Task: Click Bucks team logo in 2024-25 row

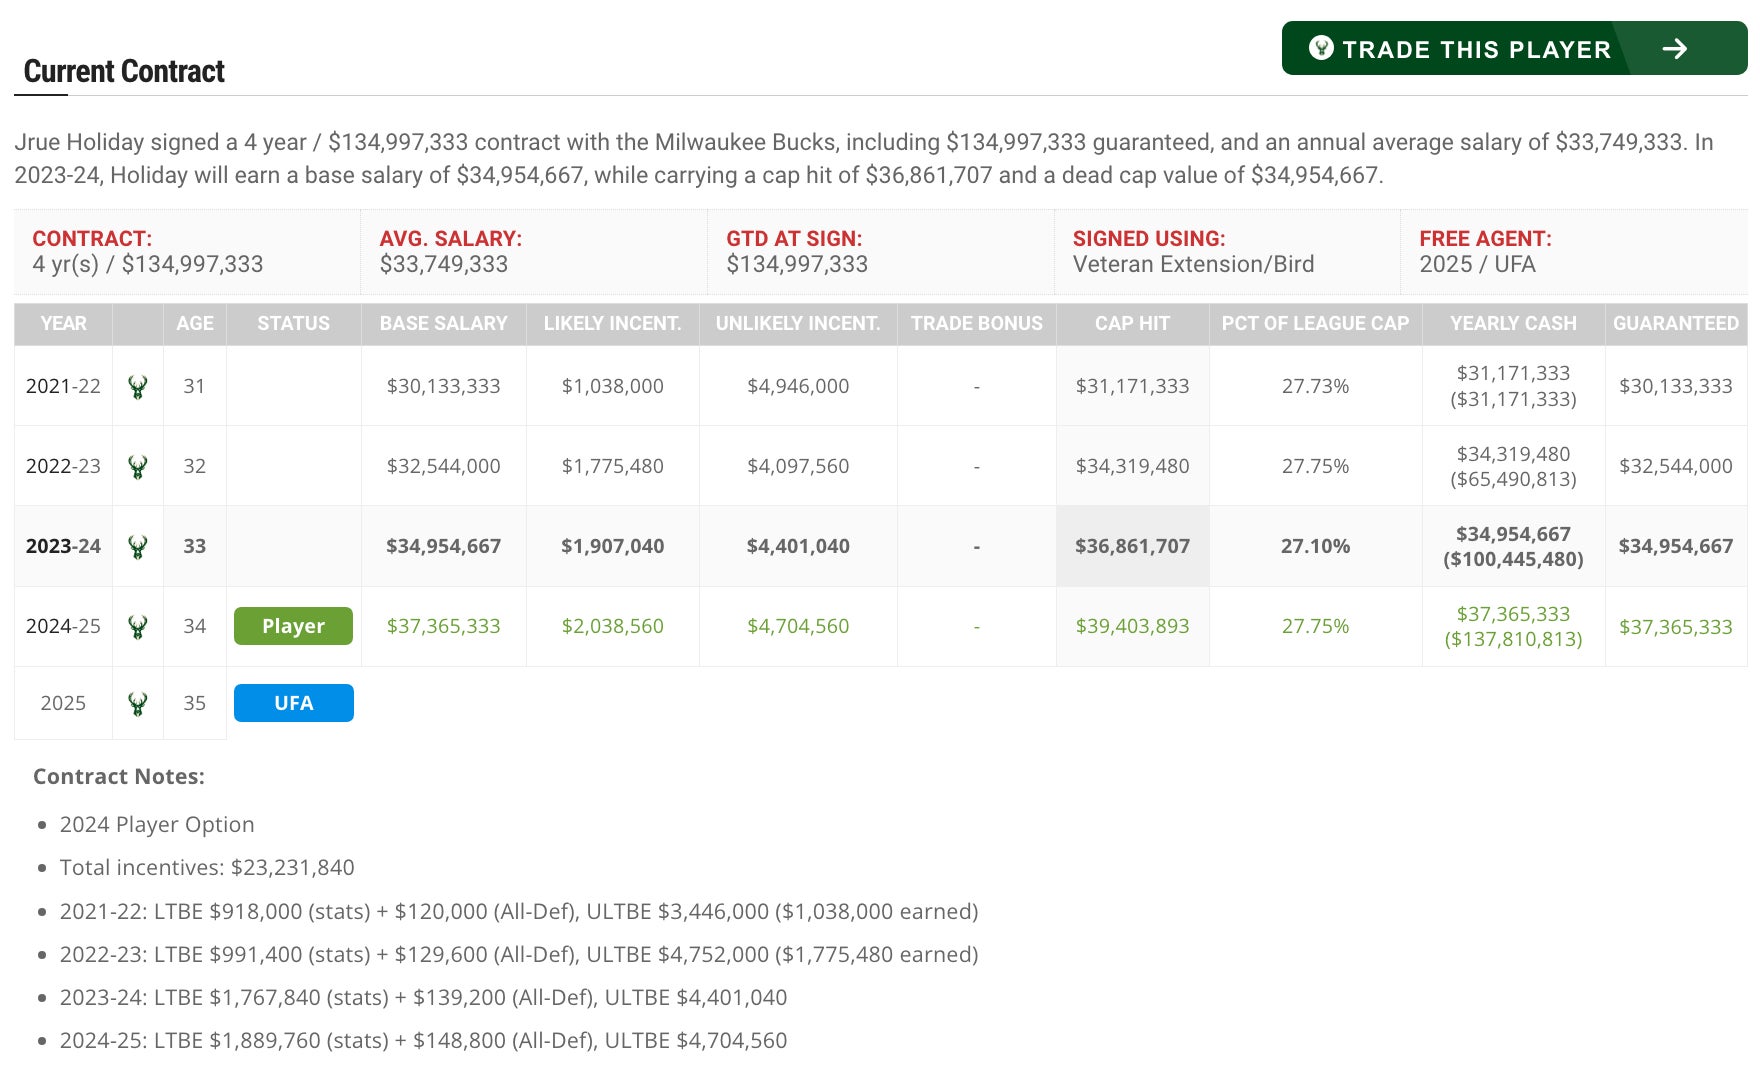Action: tap(138, 627)
